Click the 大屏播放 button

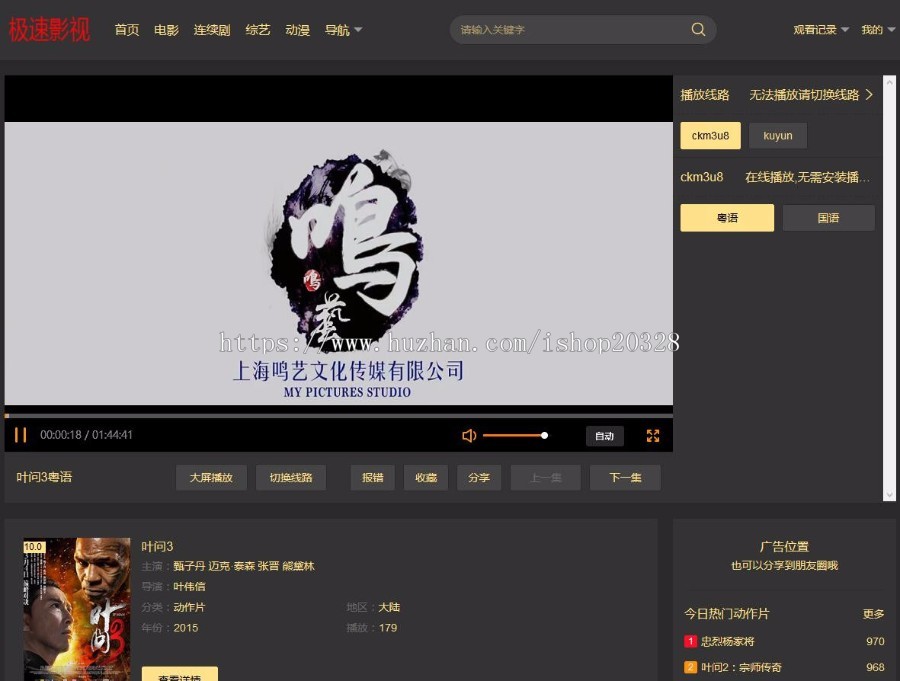(x=211, y=477)
